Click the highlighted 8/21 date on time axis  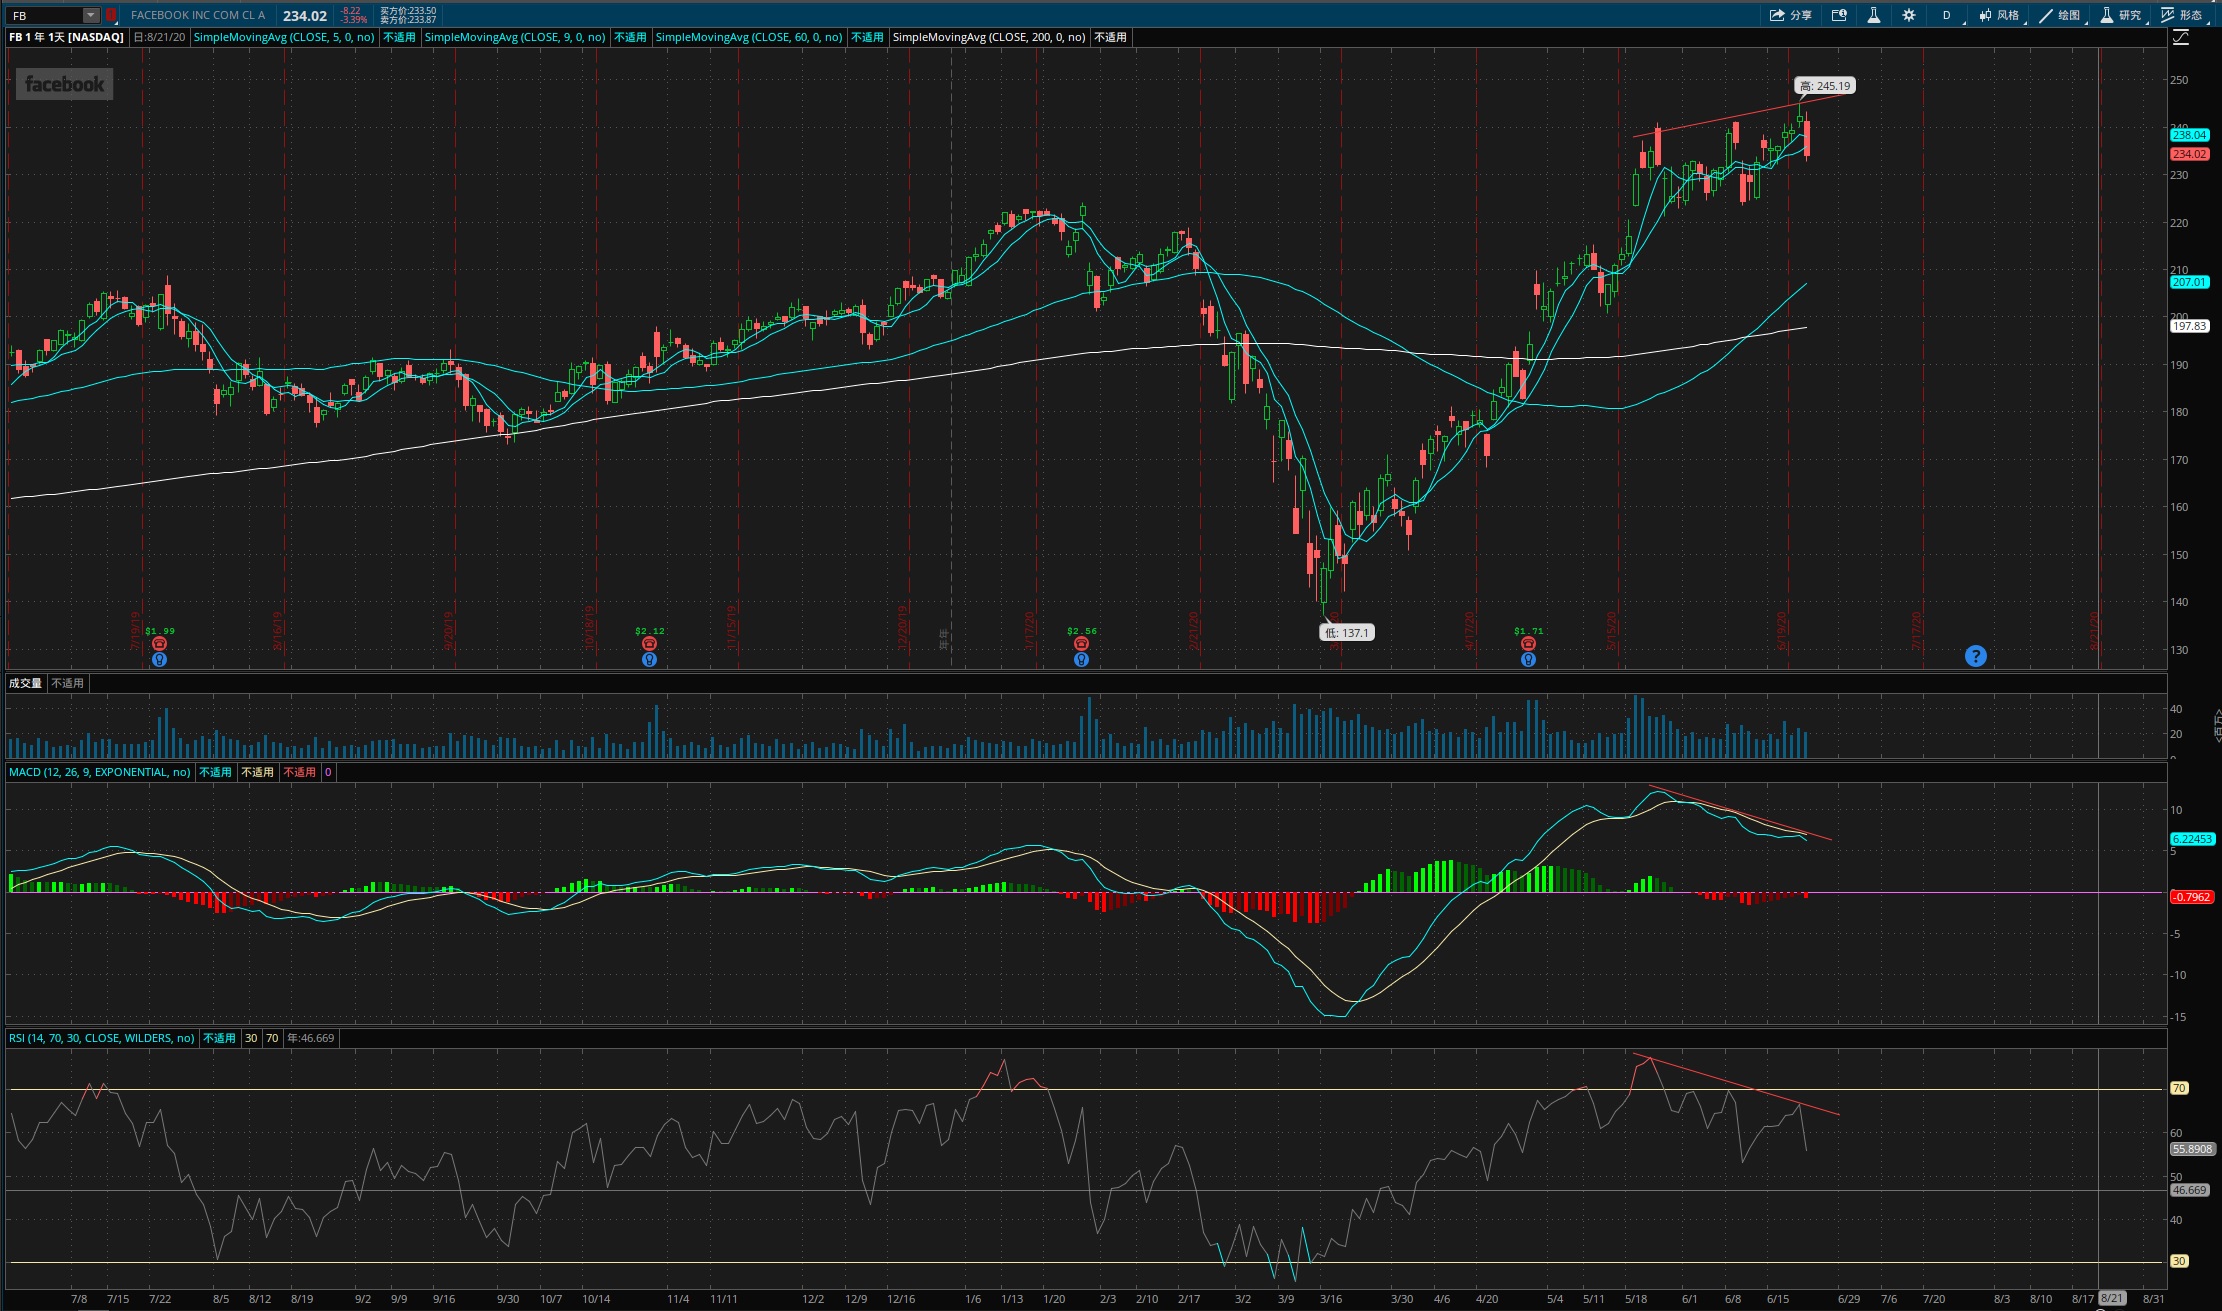click(2111, 1298)
